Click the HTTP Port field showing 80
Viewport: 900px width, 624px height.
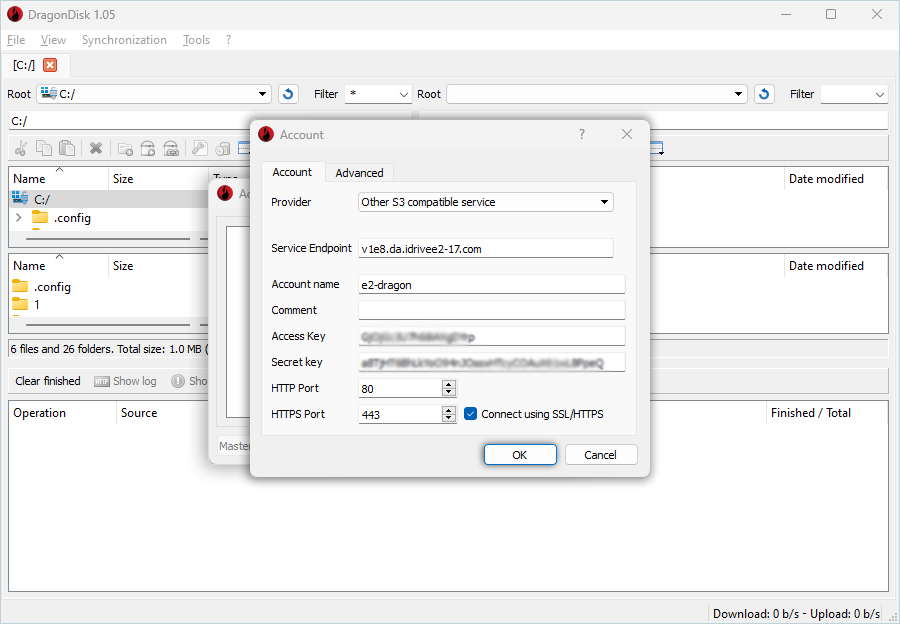click(401, 389)
